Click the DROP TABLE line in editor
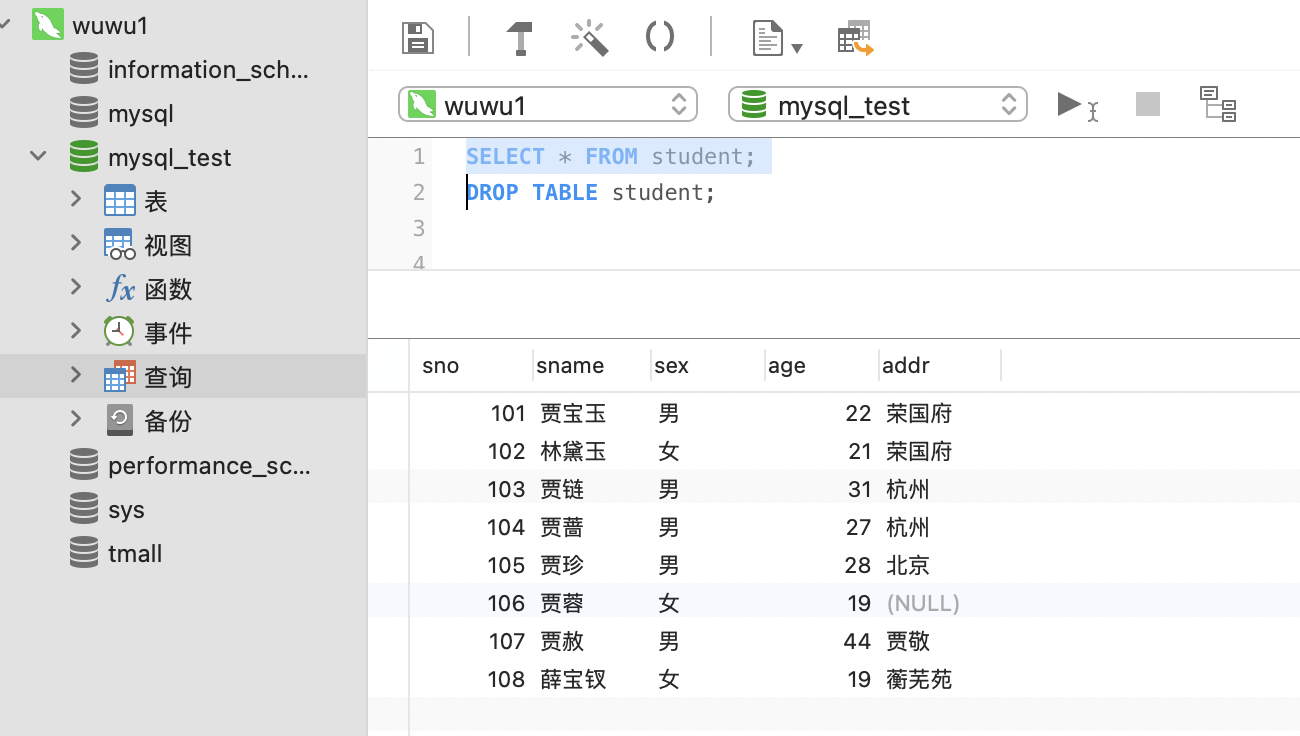The image size is (1300, 736). click(590, 192)
